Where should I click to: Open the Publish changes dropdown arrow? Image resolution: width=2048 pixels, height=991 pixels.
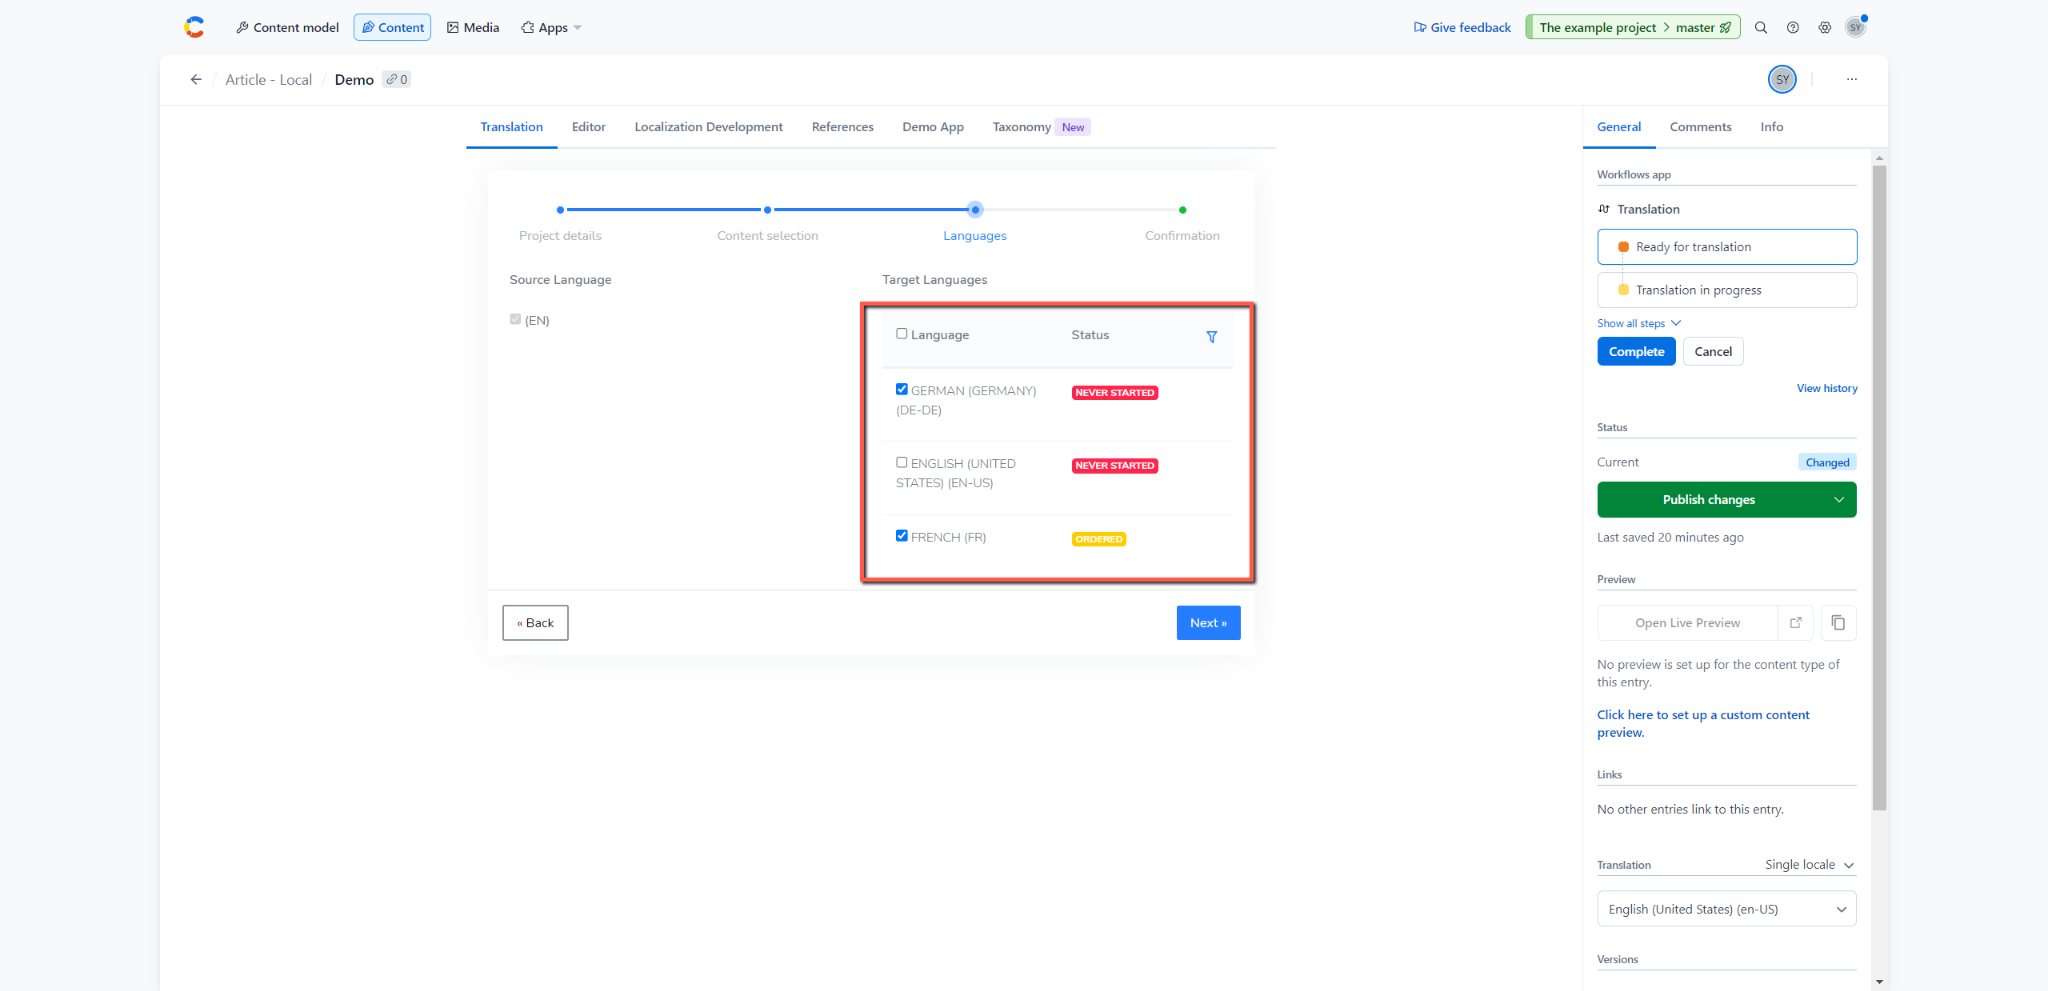click(1838, 500)
